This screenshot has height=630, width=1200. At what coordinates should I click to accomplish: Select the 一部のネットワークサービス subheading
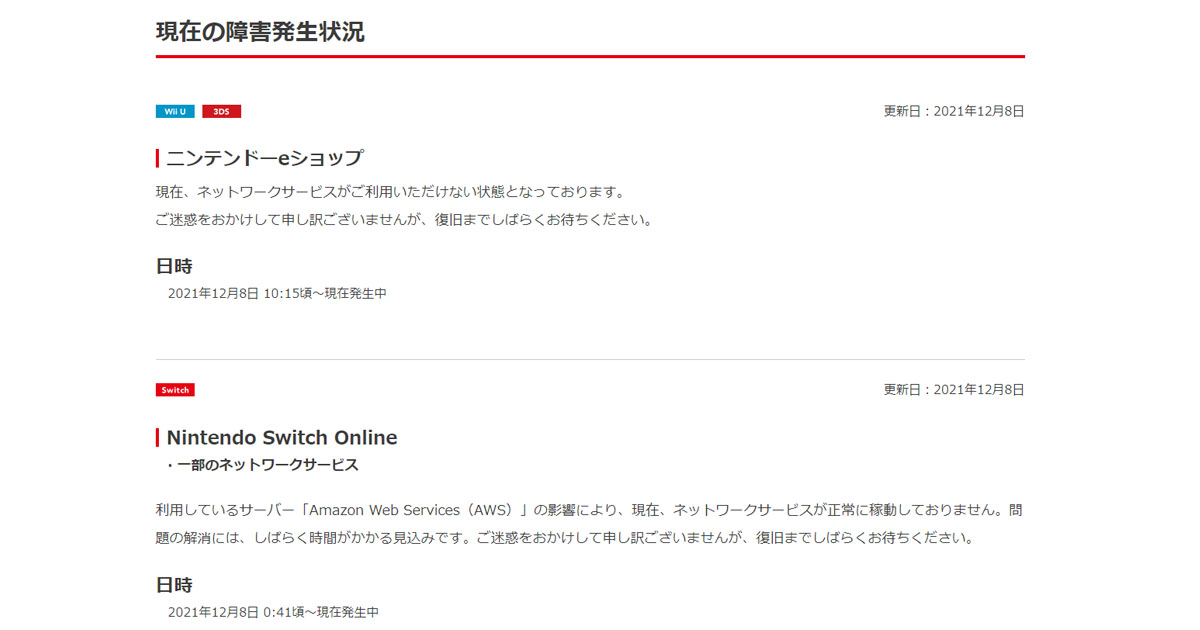262,465
